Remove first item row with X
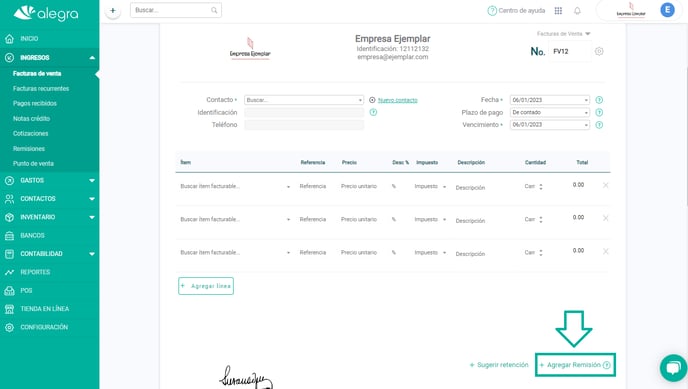 [x=606, y=185]
